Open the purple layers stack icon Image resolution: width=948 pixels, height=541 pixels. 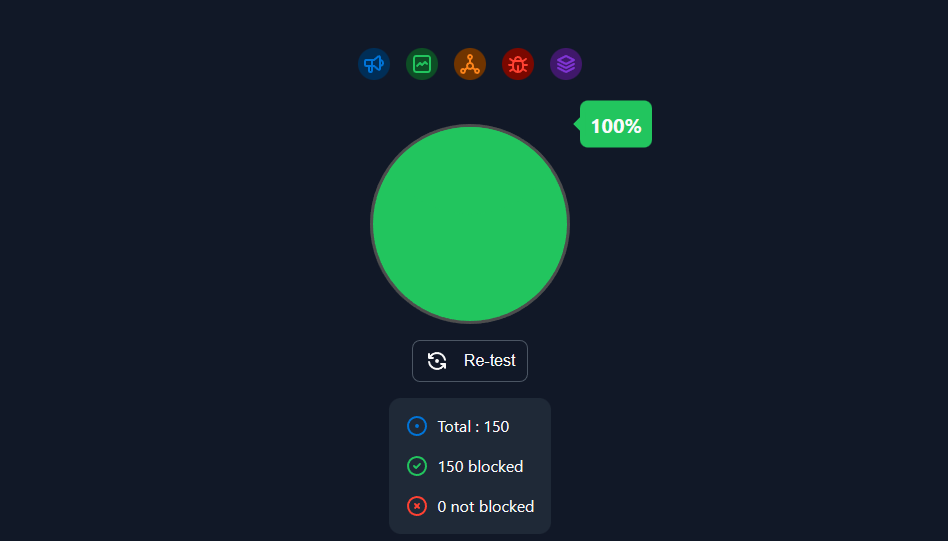point(566,64)
